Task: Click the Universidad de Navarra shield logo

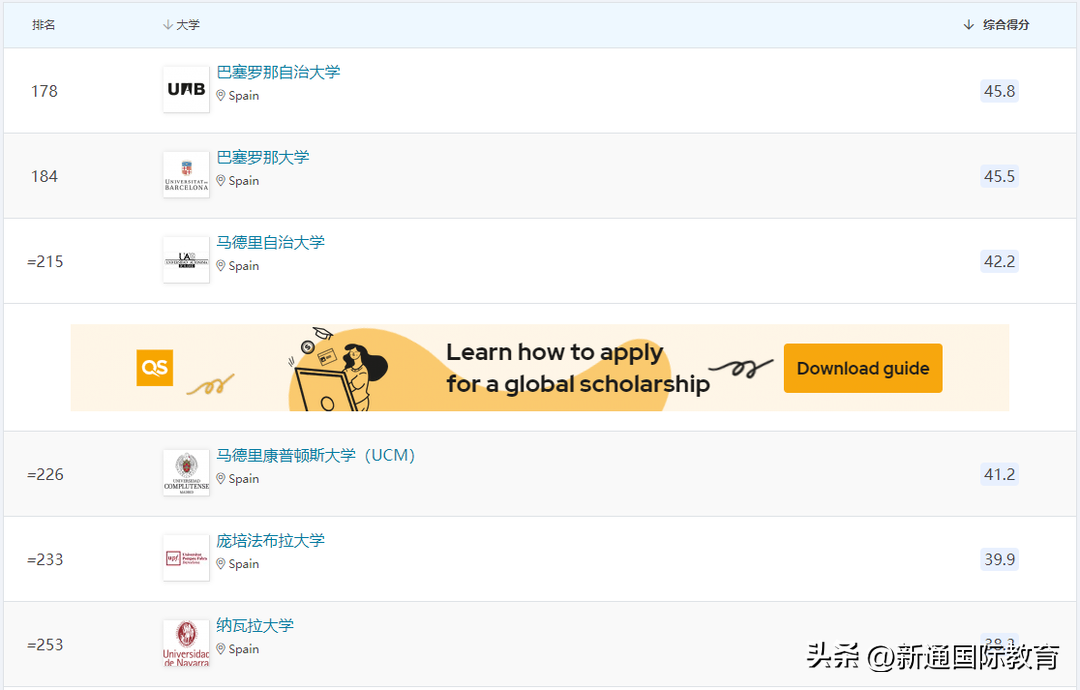Action: [x=185, y=642]
